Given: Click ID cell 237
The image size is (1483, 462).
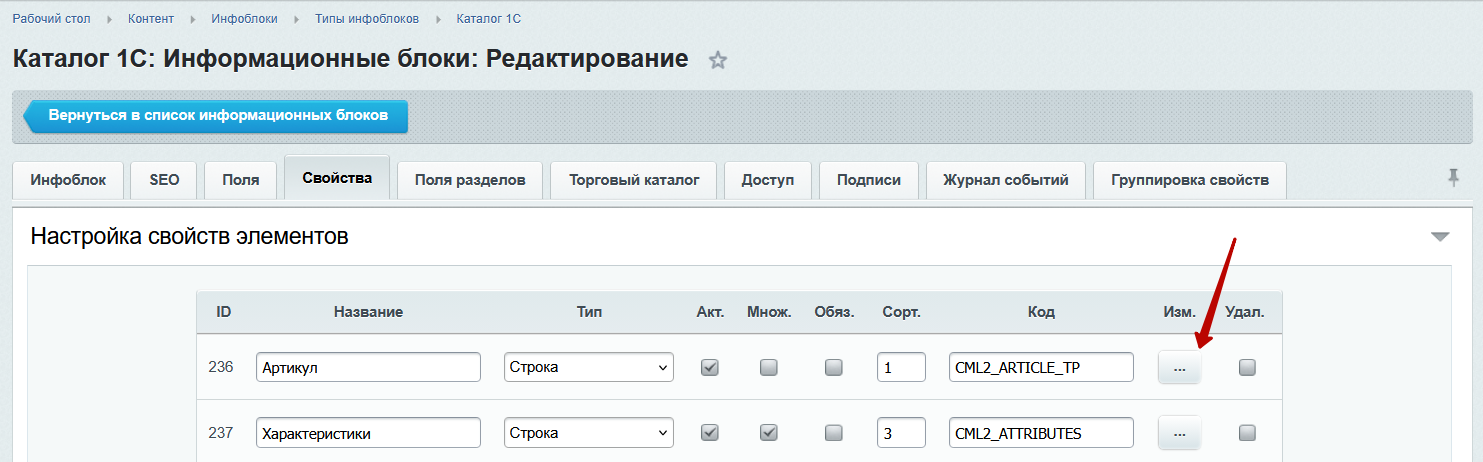Looking at the screenshot, I should 221,433.
